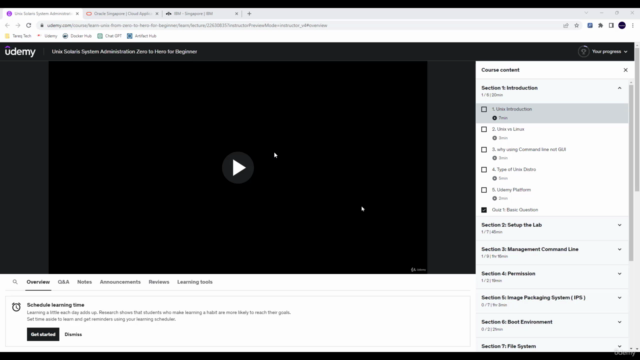Check why using Command line checkbox
Image resolution: width=640 pixels, height=360 pixels.
pyautogui.click(x=484, y=149)
